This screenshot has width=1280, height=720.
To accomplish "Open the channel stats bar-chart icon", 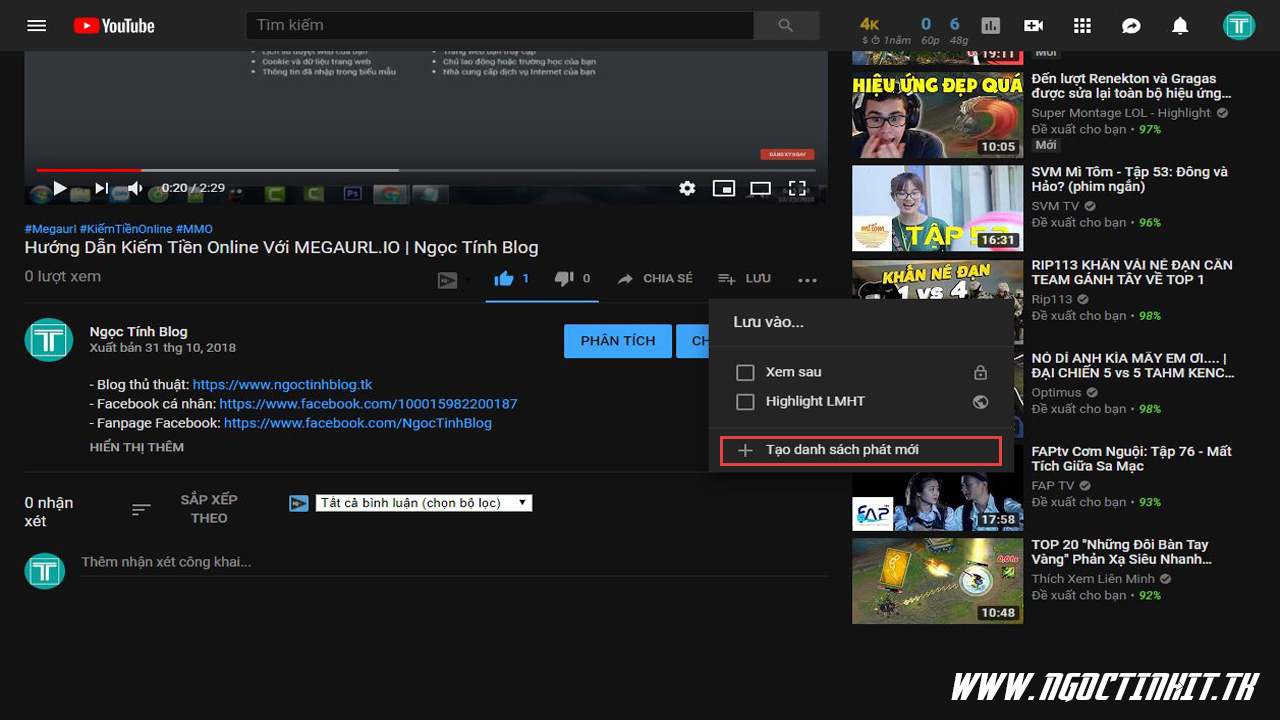I will [x=990, y=26].
